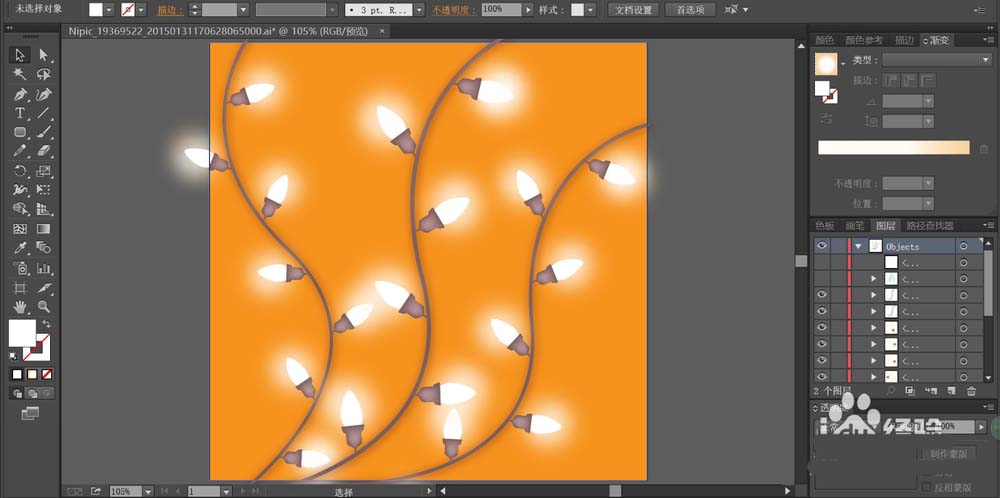Select the Scale tool
This screenshot has width=1000, height=498.
[43, 171]
